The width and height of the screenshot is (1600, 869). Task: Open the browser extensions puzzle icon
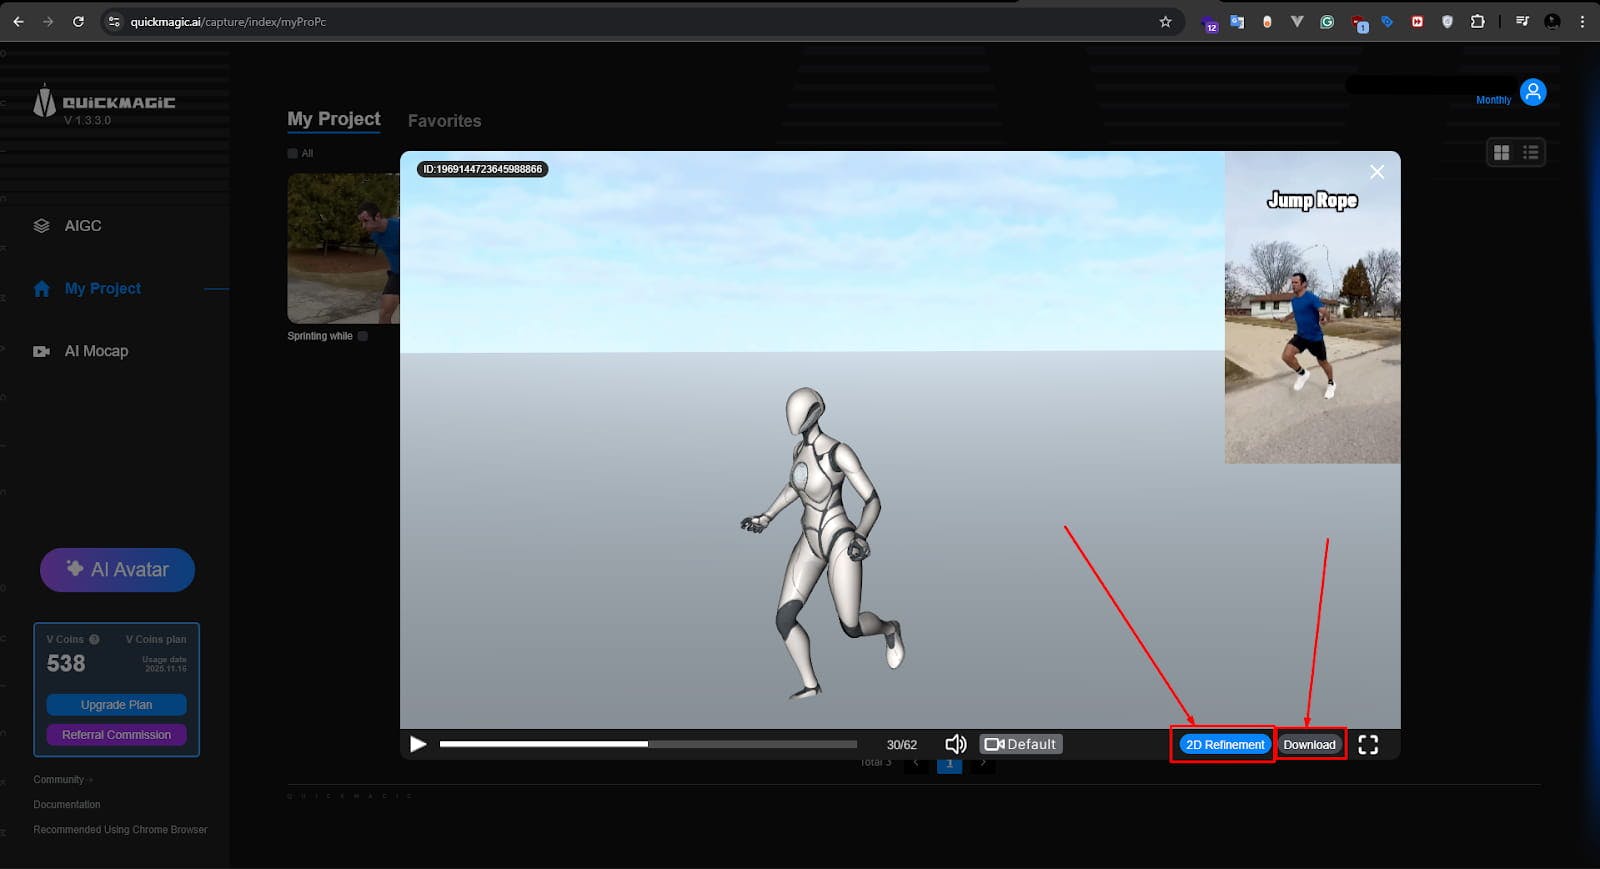point(1477,21)
